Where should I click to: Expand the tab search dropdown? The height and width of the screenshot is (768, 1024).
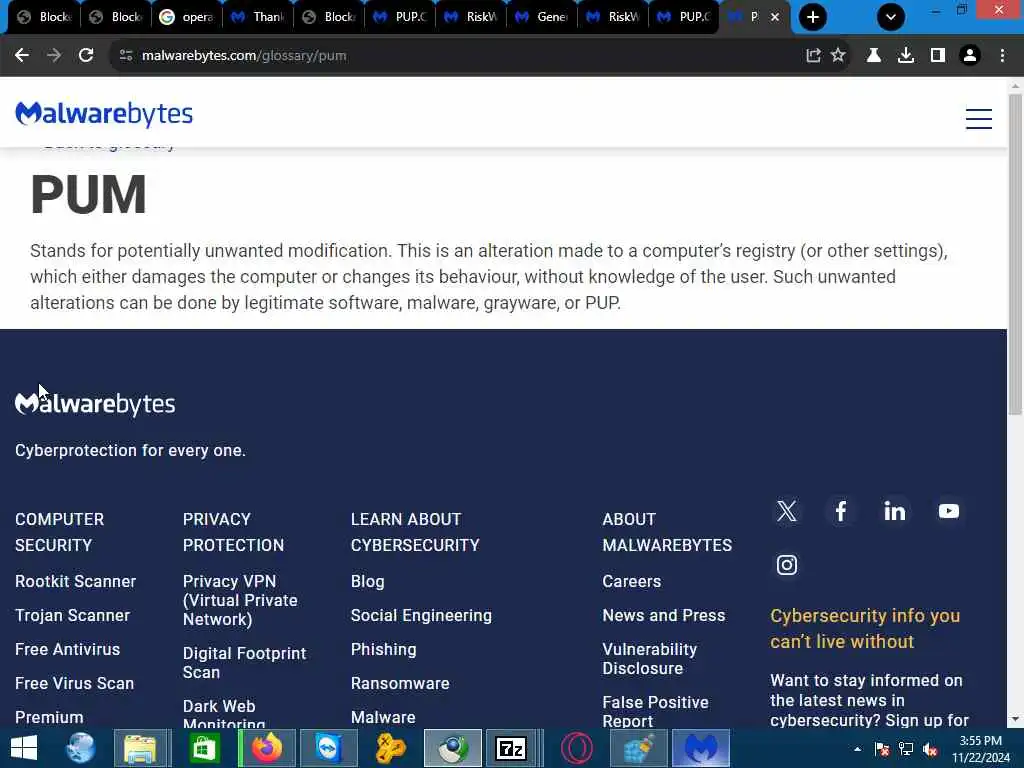click(x=891, y=17)
